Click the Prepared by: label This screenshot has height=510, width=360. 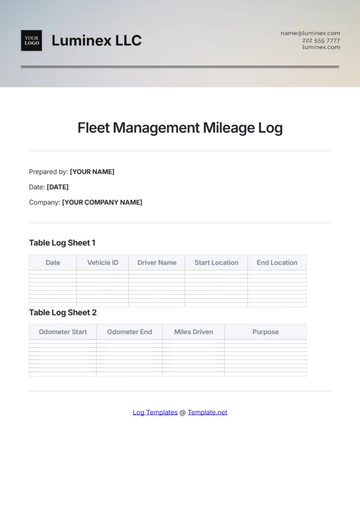click(48, 172)
